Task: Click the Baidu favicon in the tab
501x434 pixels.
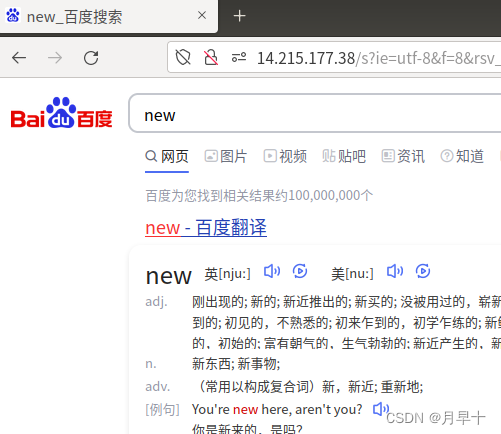Action: click(13, 15)
